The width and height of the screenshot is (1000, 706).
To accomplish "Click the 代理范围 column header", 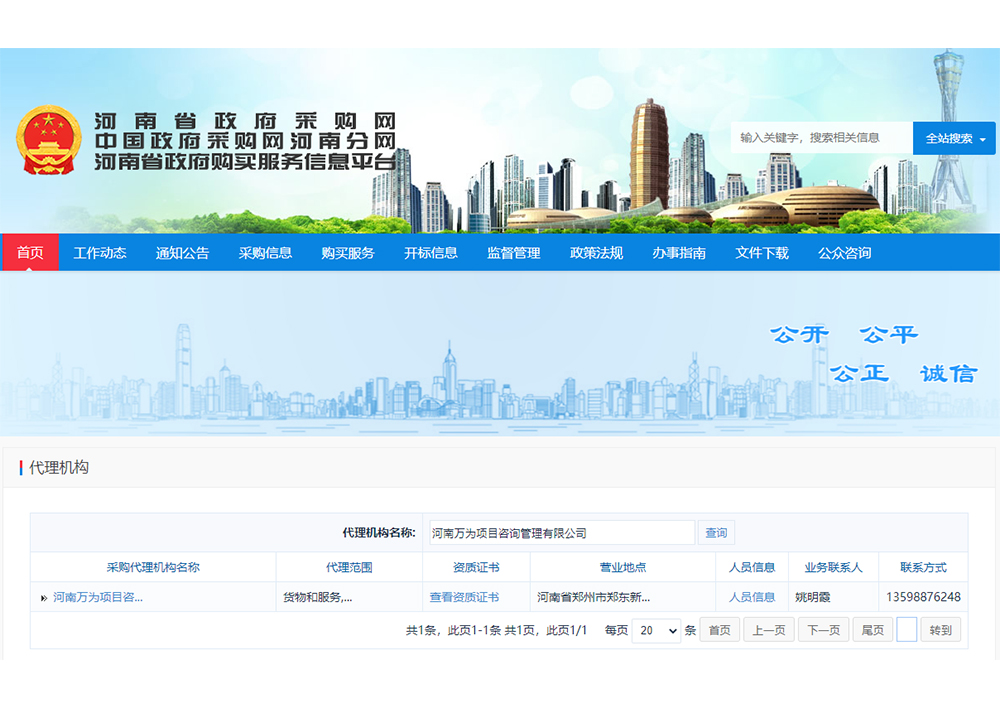I will click(x=349, y=568).
